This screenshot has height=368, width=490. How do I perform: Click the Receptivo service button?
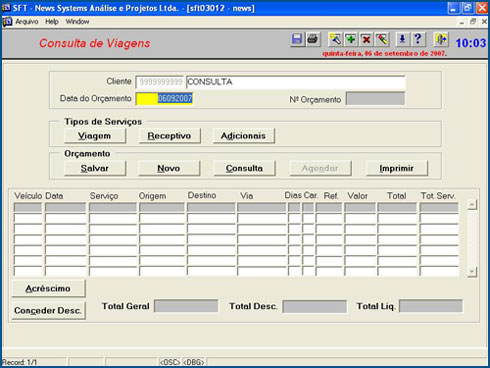[x=169, y=136]
